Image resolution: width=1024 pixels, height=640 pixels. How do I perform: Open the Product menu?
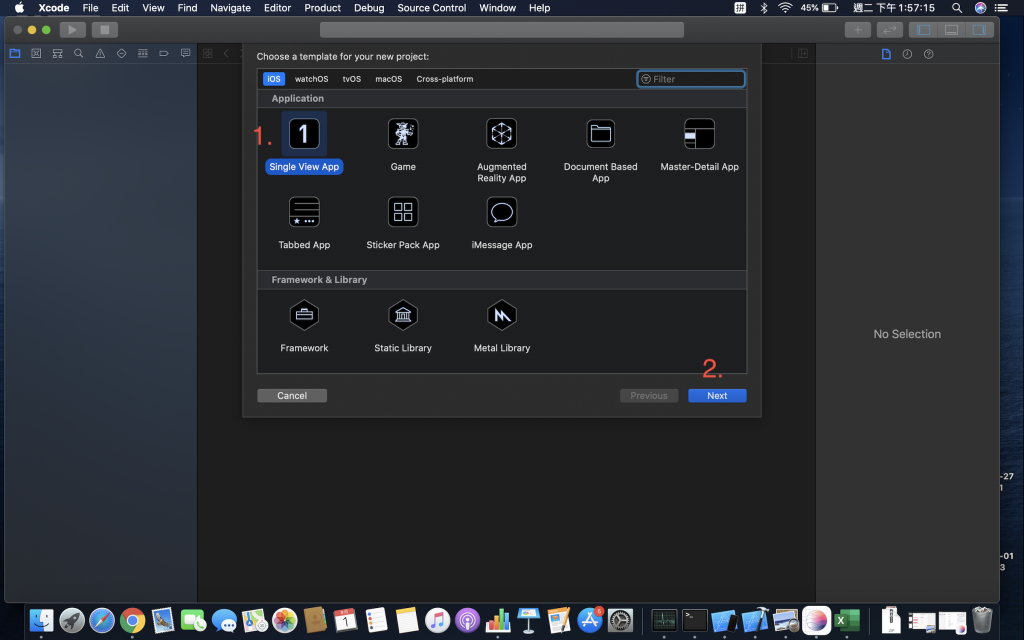[323, 8]
